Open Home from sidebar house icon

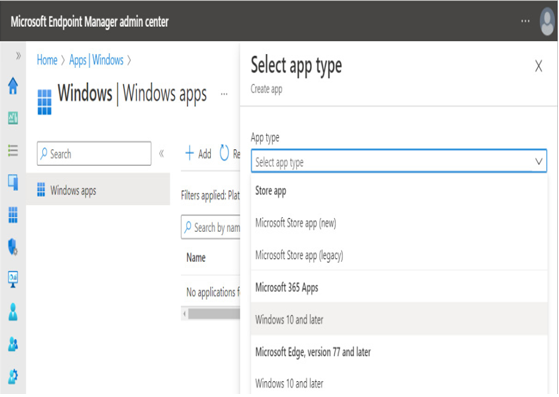pyautogui.click(x=13, y=86)
